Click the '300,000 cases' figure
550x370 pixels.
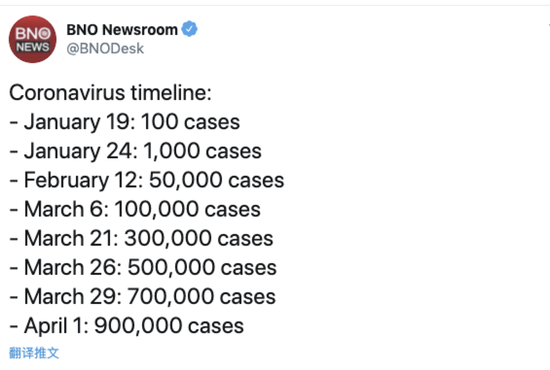point(199,238)
